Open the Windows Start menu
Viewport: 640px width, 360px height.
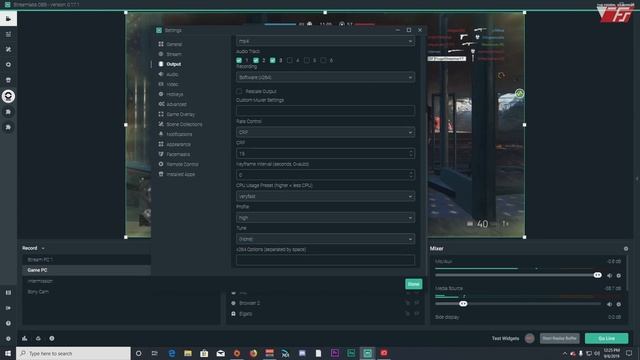[8, 353]
